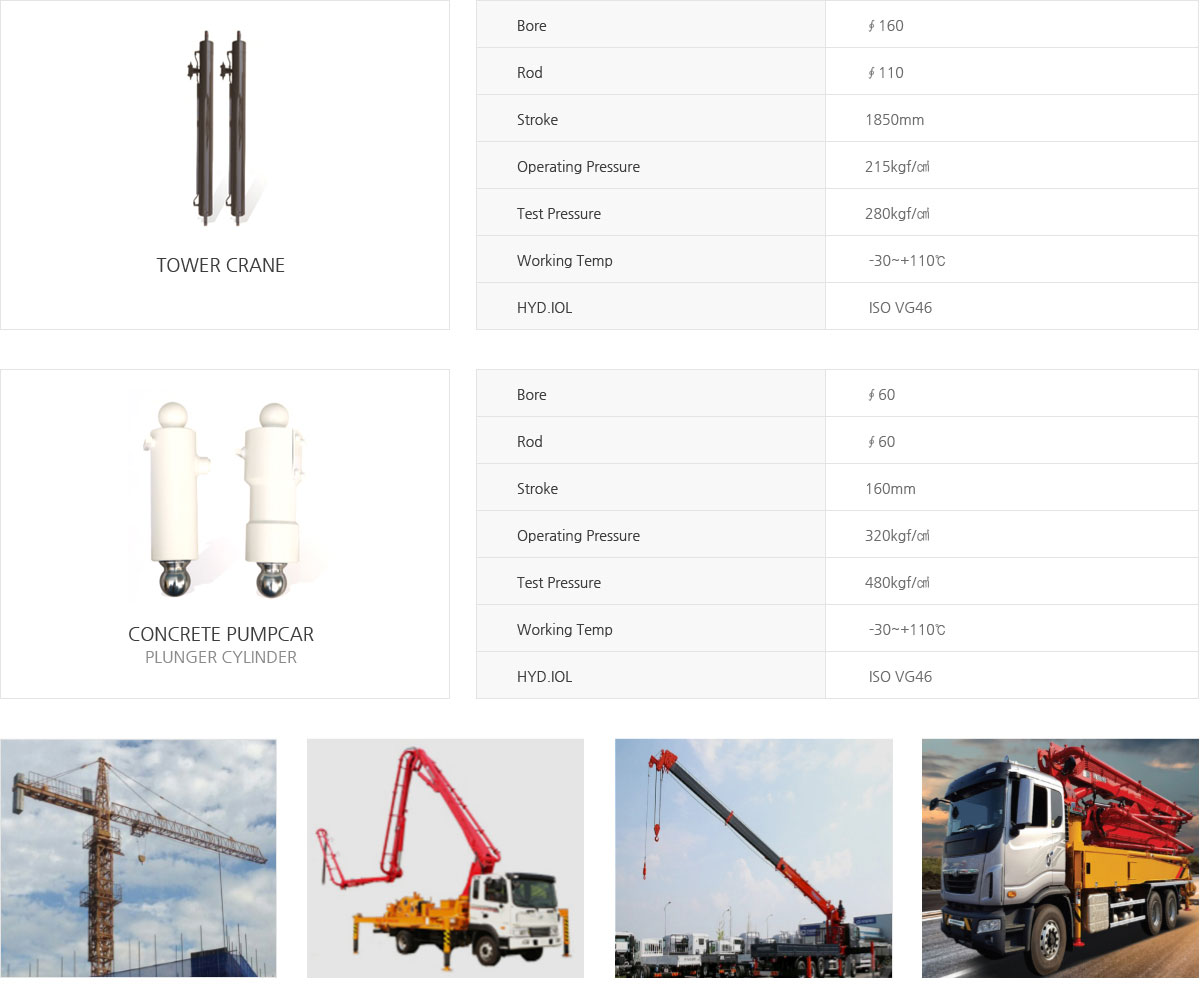Click Concrete Pumpcar oil value "ISO VG46"
This screenshot has height=1001, width=1200.
[x=900, y=676]
